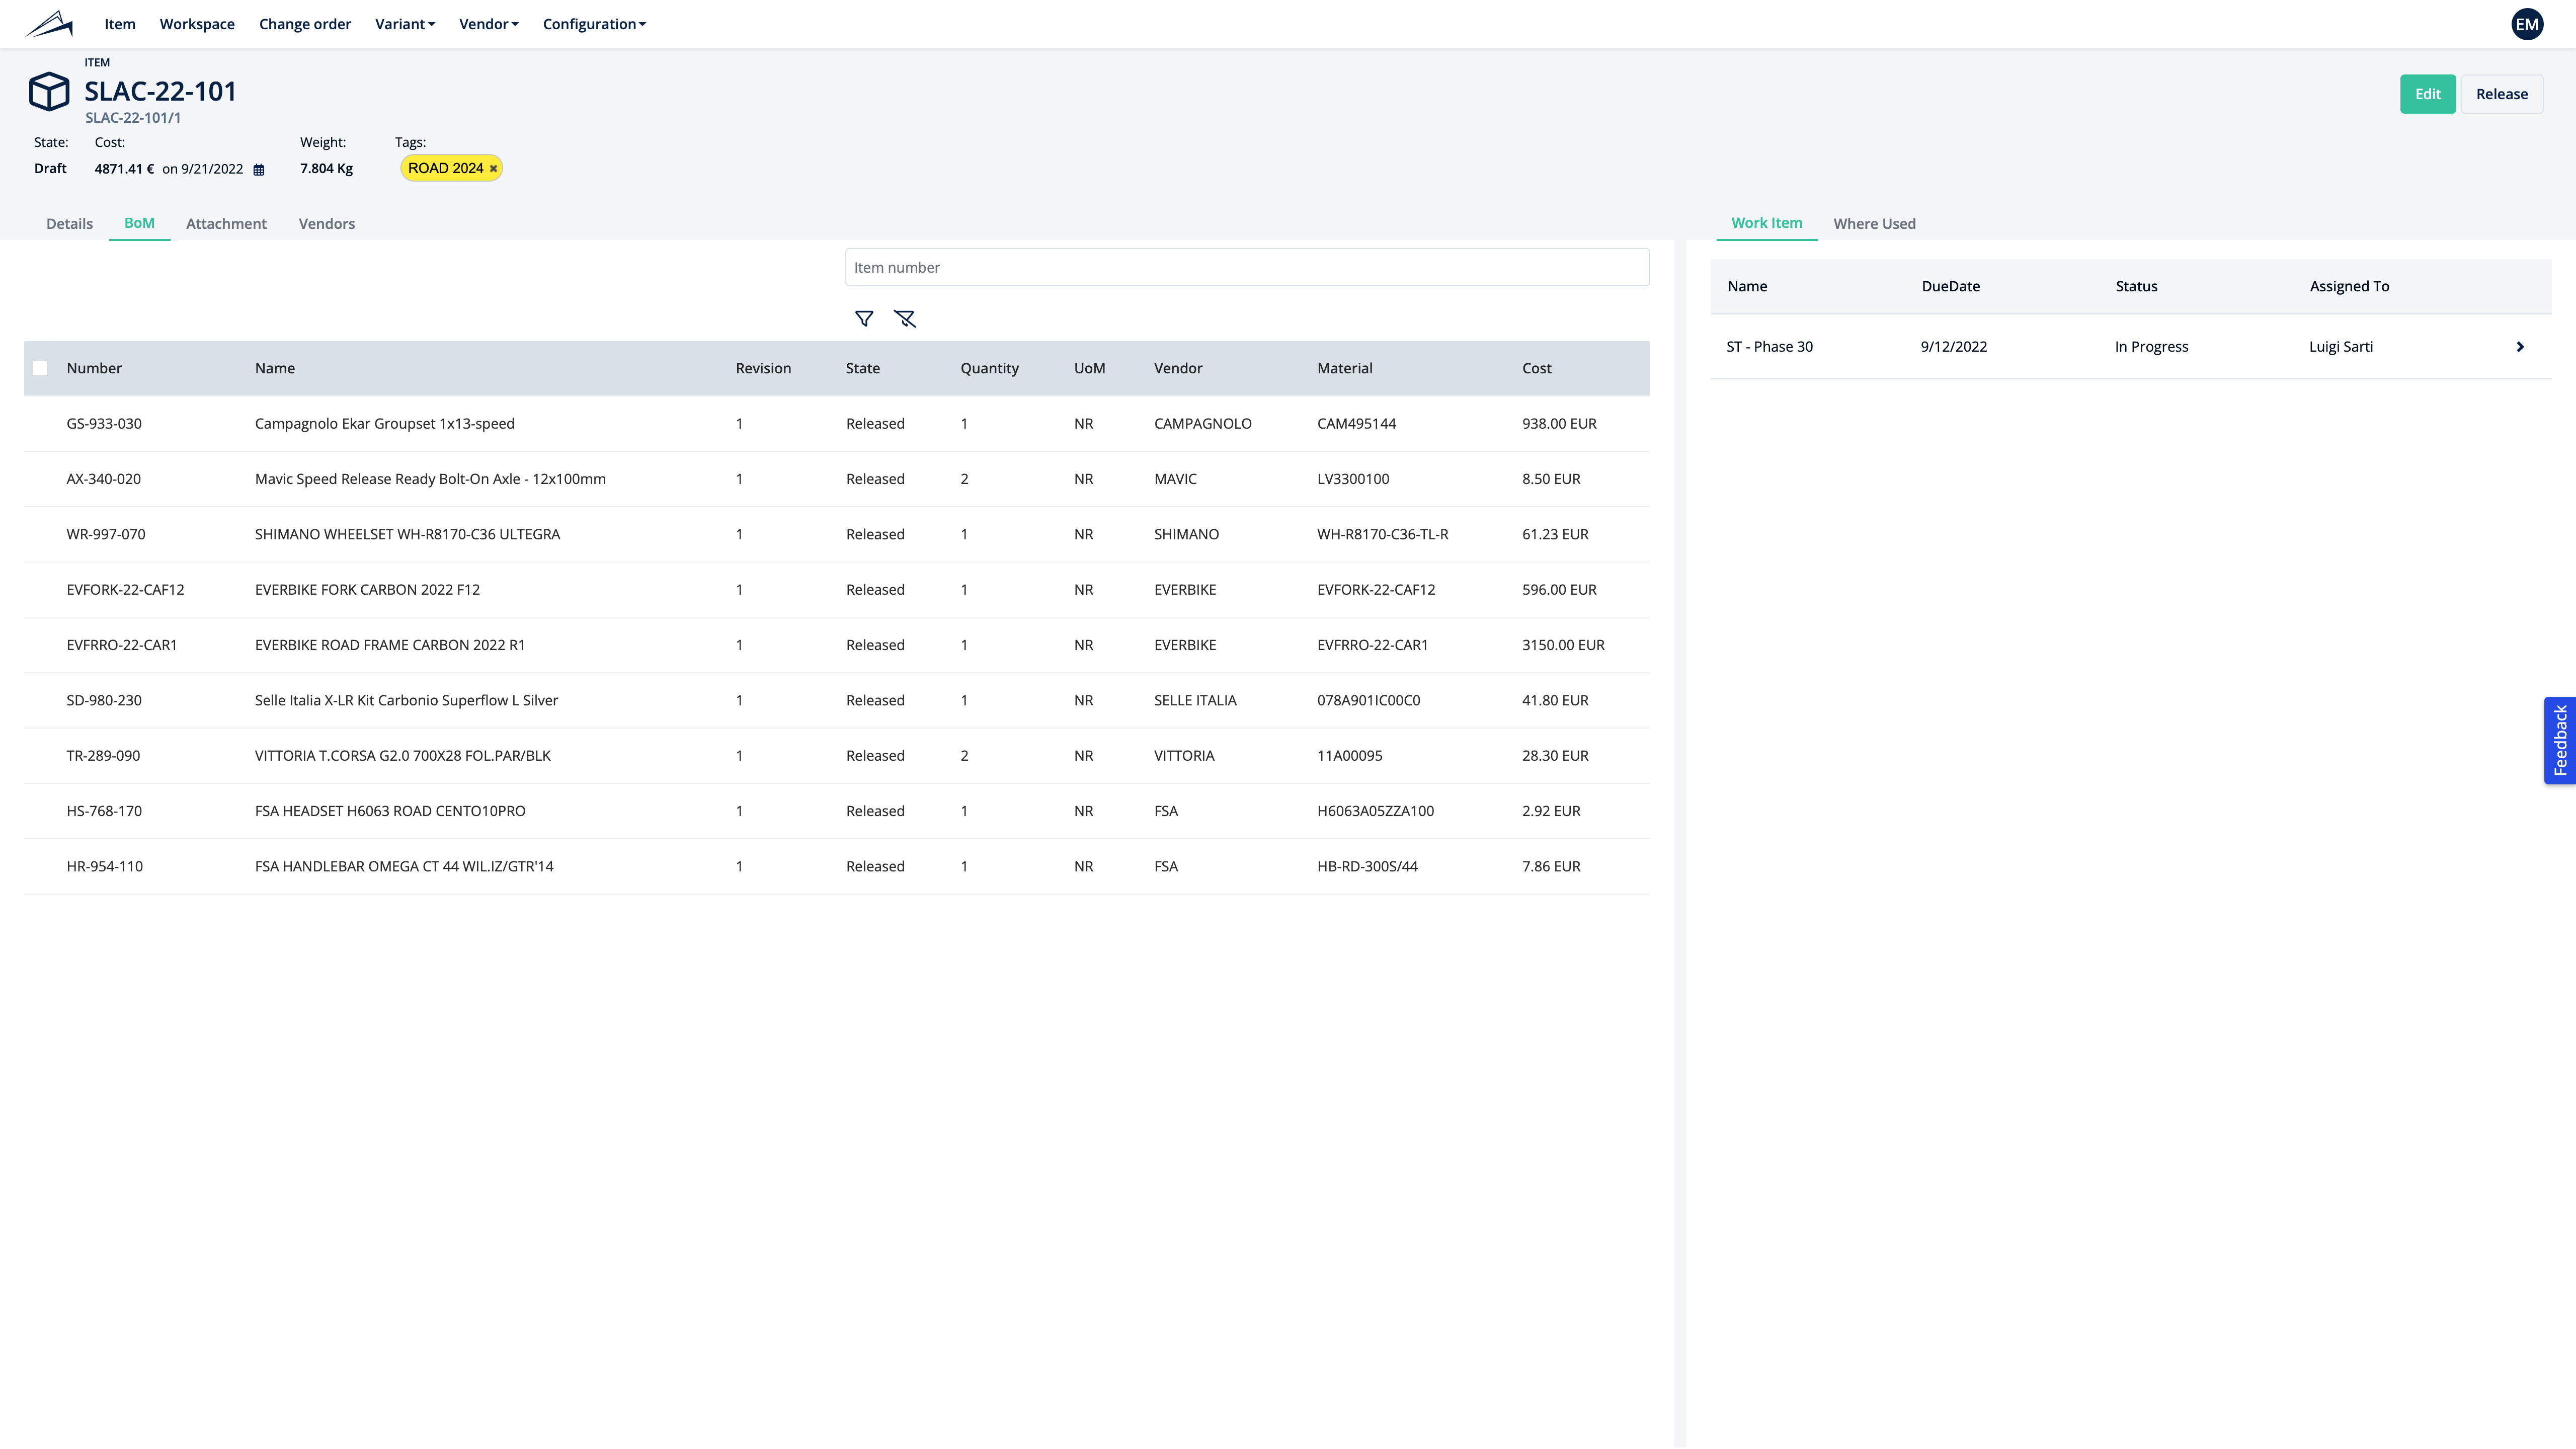
Task: Focus the Item number search field
Action: pos(1246,268)
